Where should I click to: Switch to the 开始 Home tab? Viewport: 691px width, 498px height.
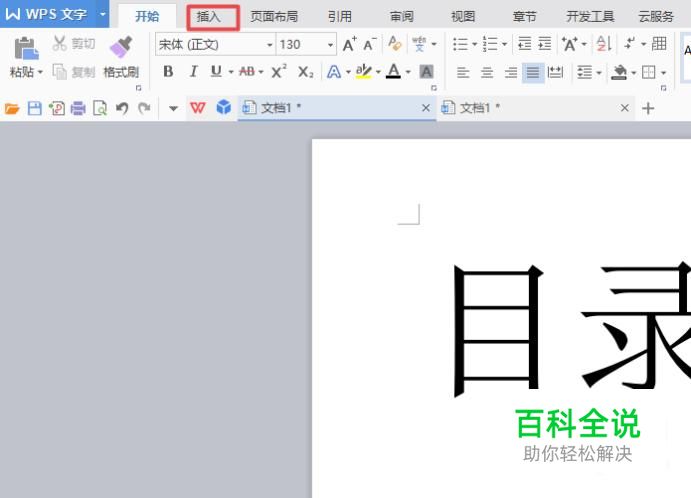point(147,17)
